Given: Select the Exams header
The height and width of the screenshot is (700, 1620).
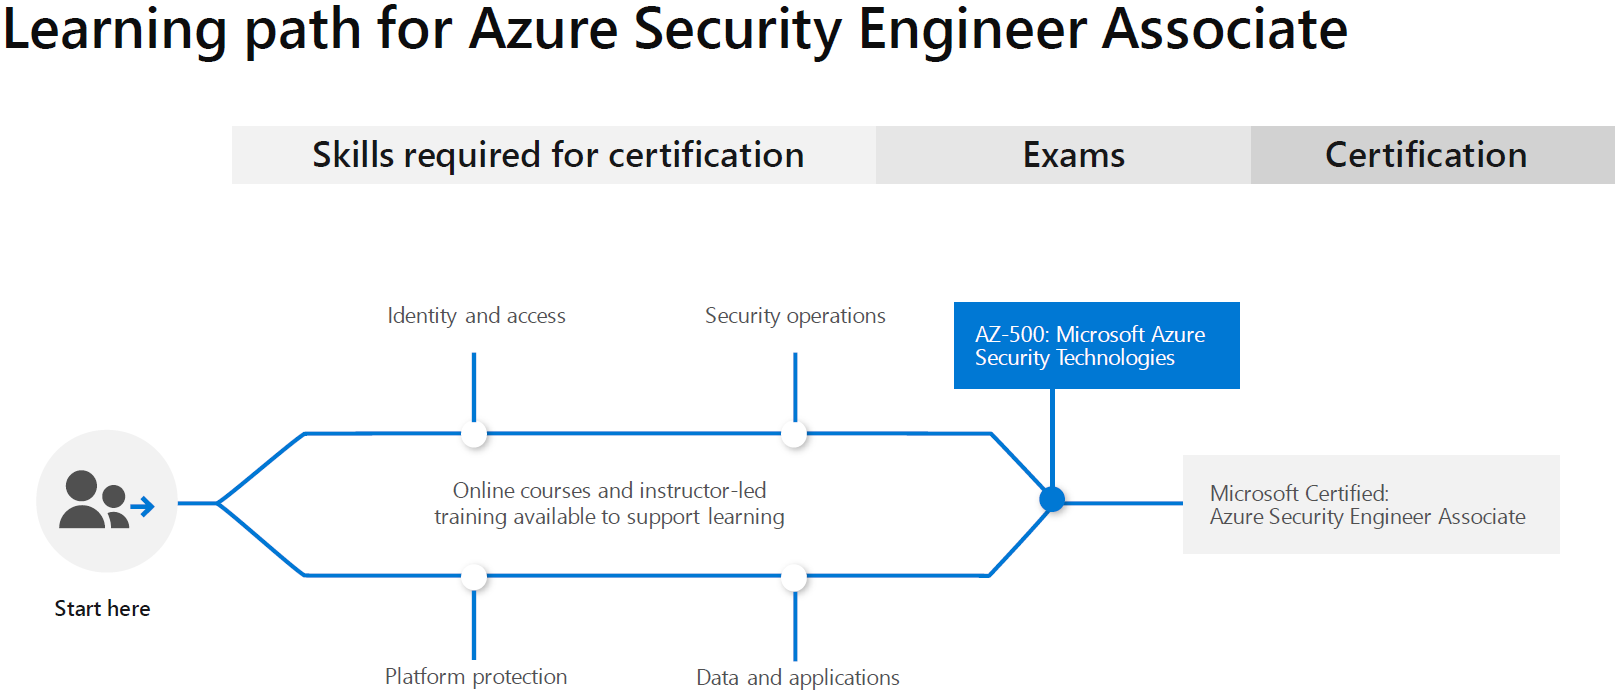Looking at the screenshot, I should click(1073, 155).
